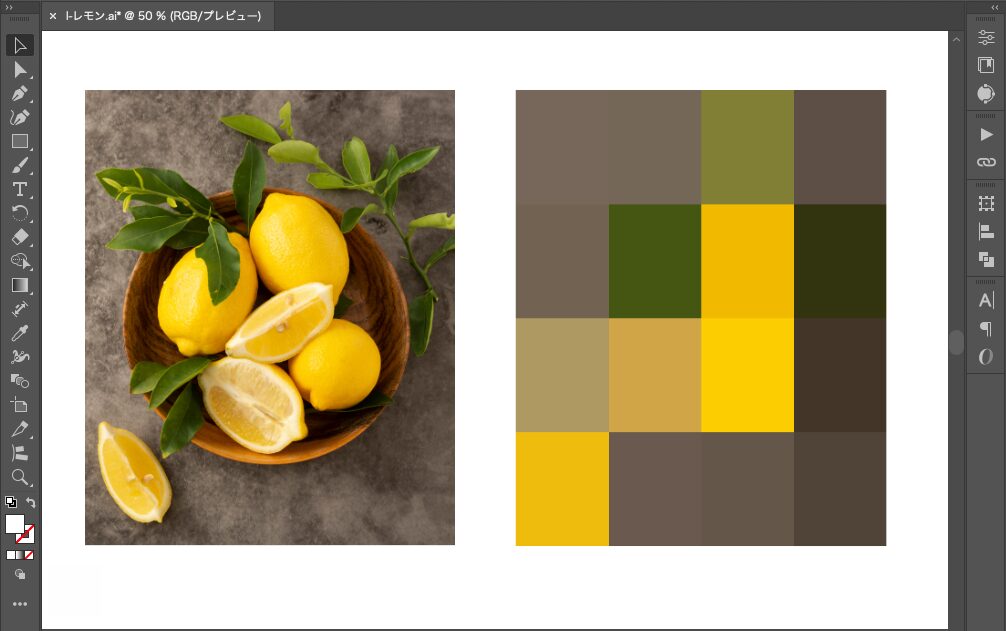Select the olive green mosaic tile
Screen dimensions: 1006x631
tap(747, 147)
